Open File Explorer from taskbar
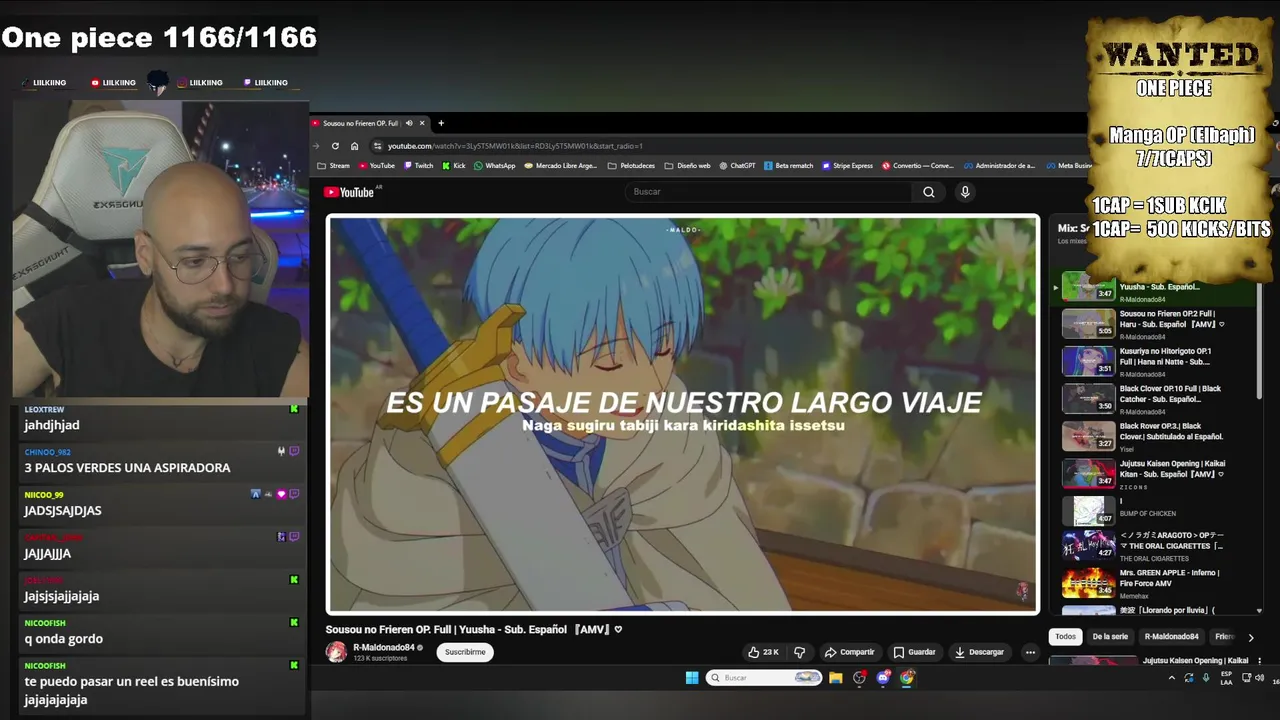The image size is (1280, 720). point(836,678)
